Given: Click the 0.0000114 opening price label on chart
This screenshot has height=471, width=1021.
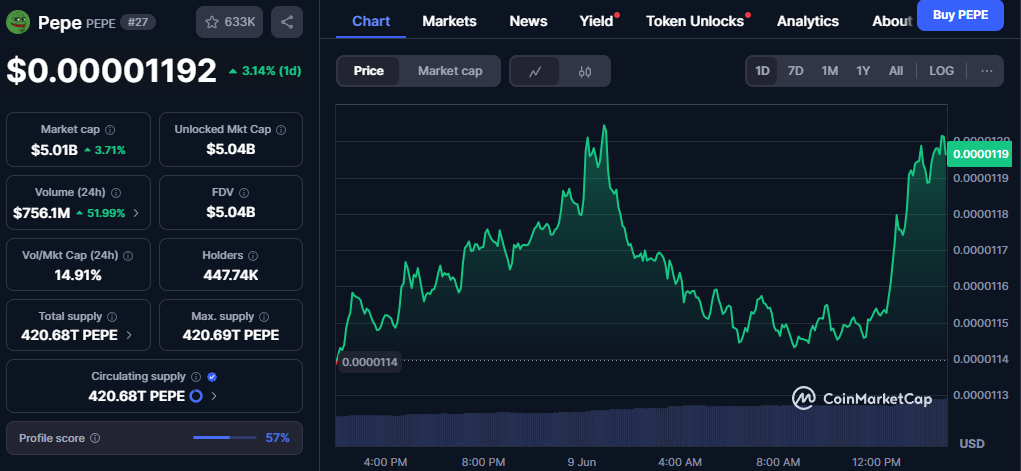Looking at the screenshot, I should pyautogui.click(x=369, y=362).
